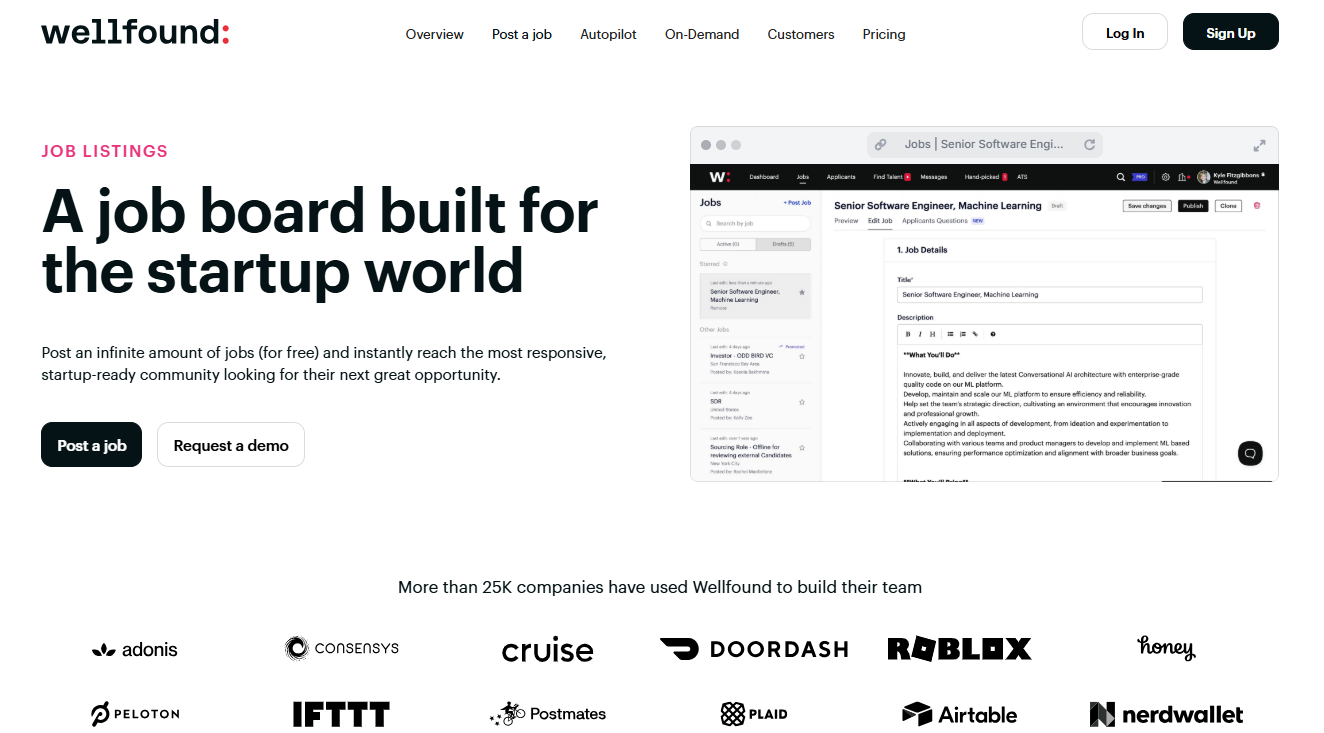Star the Investor - ODD BIRD VC job
Screen dimensions: 1324x733
tap(801, 356)
